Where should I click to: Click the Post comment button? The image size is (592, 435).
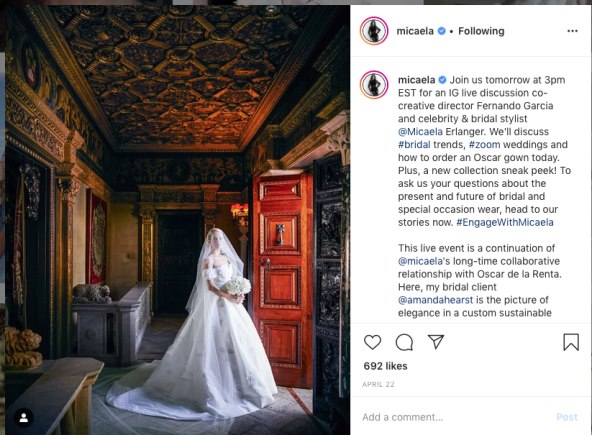[567, 417]
